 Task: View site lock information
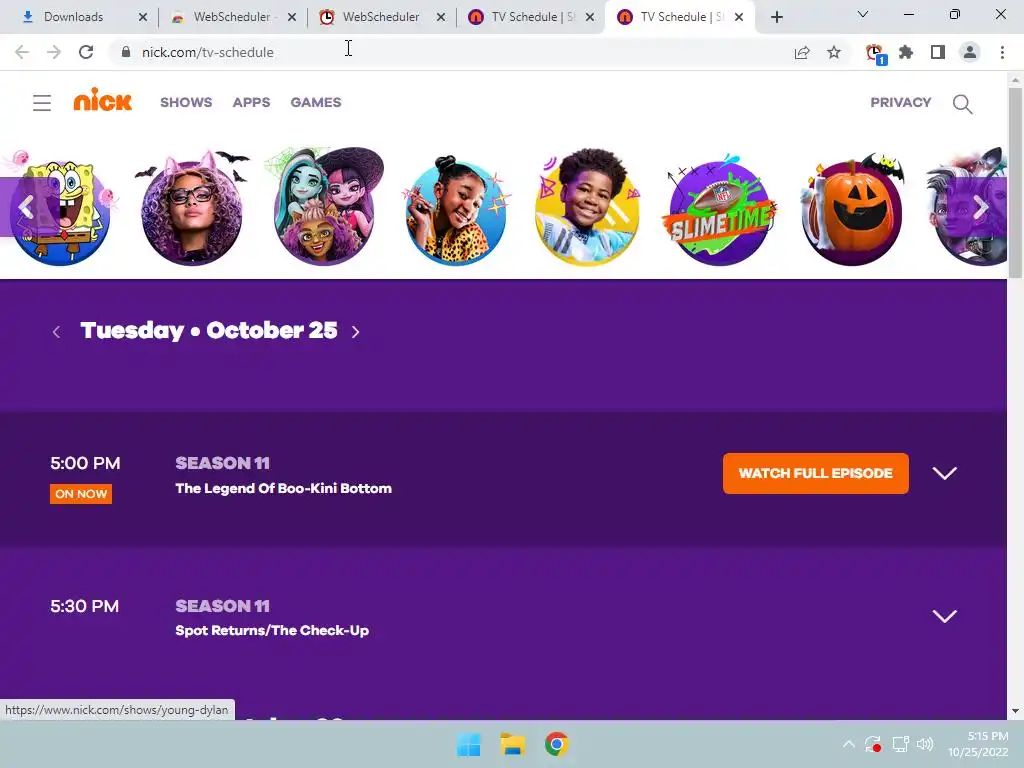pyautogui.click(x=126, y=52)
